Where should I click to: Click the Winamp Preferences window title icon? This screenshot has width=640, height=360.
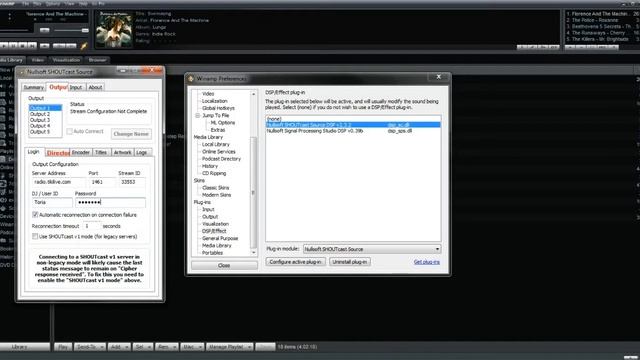191,79
